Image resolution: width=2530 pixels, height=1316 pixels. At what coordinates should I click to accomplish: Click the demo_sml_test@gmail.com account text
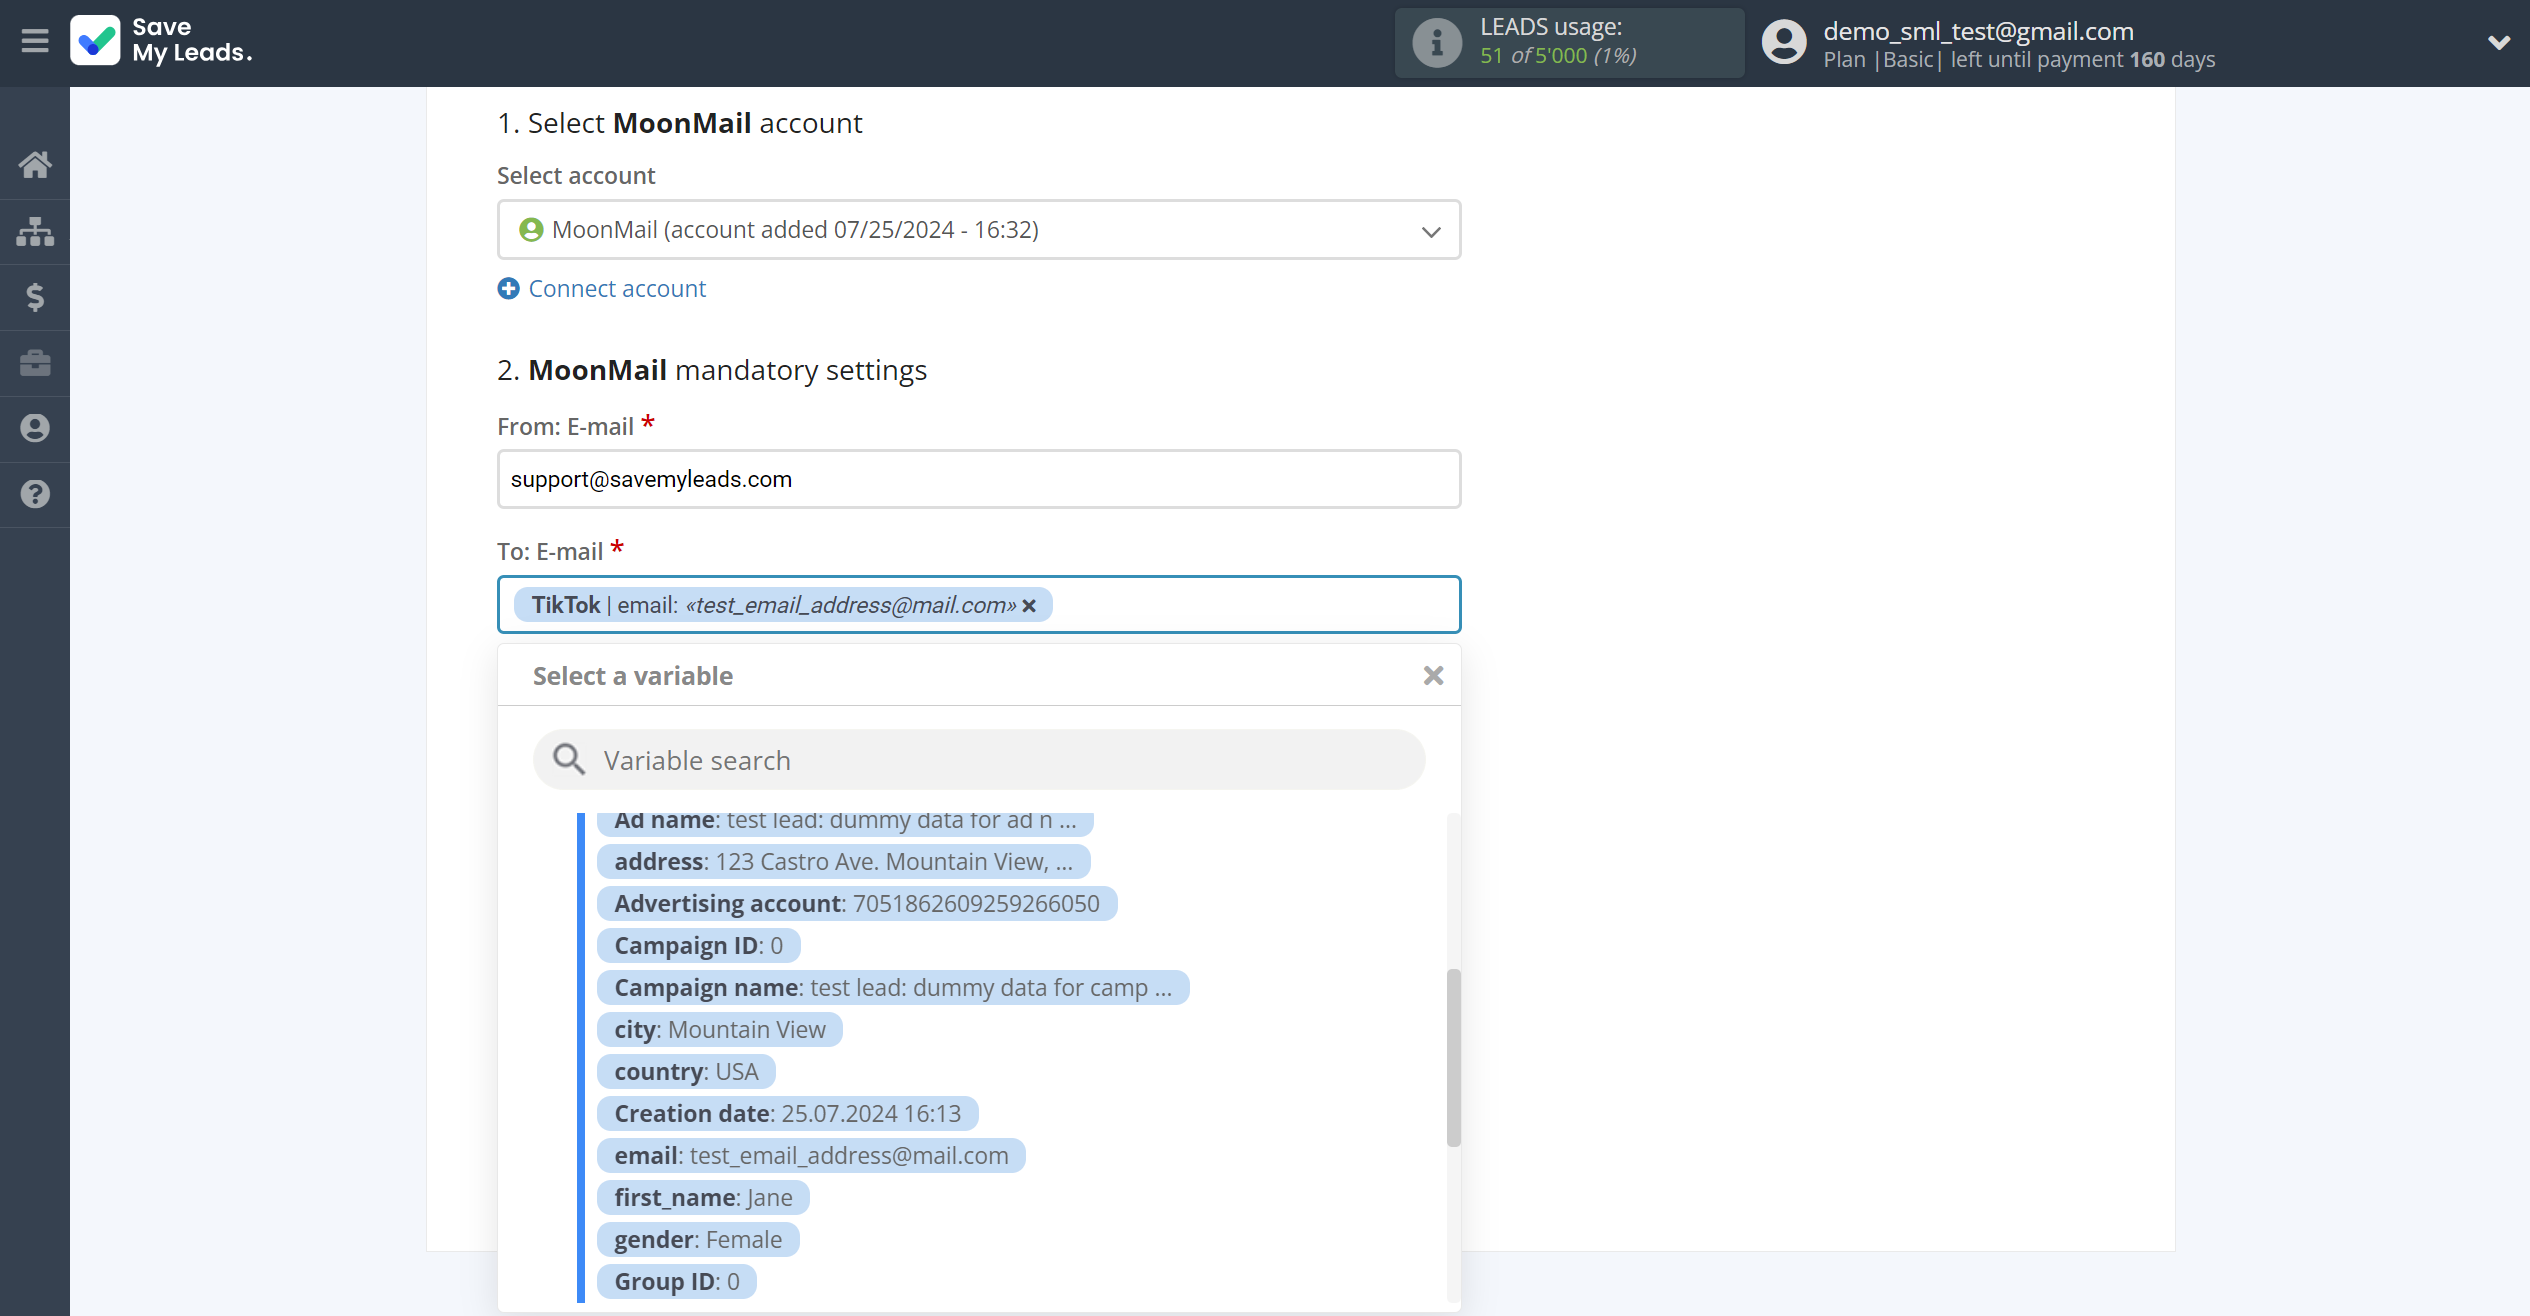[1978, 31]
